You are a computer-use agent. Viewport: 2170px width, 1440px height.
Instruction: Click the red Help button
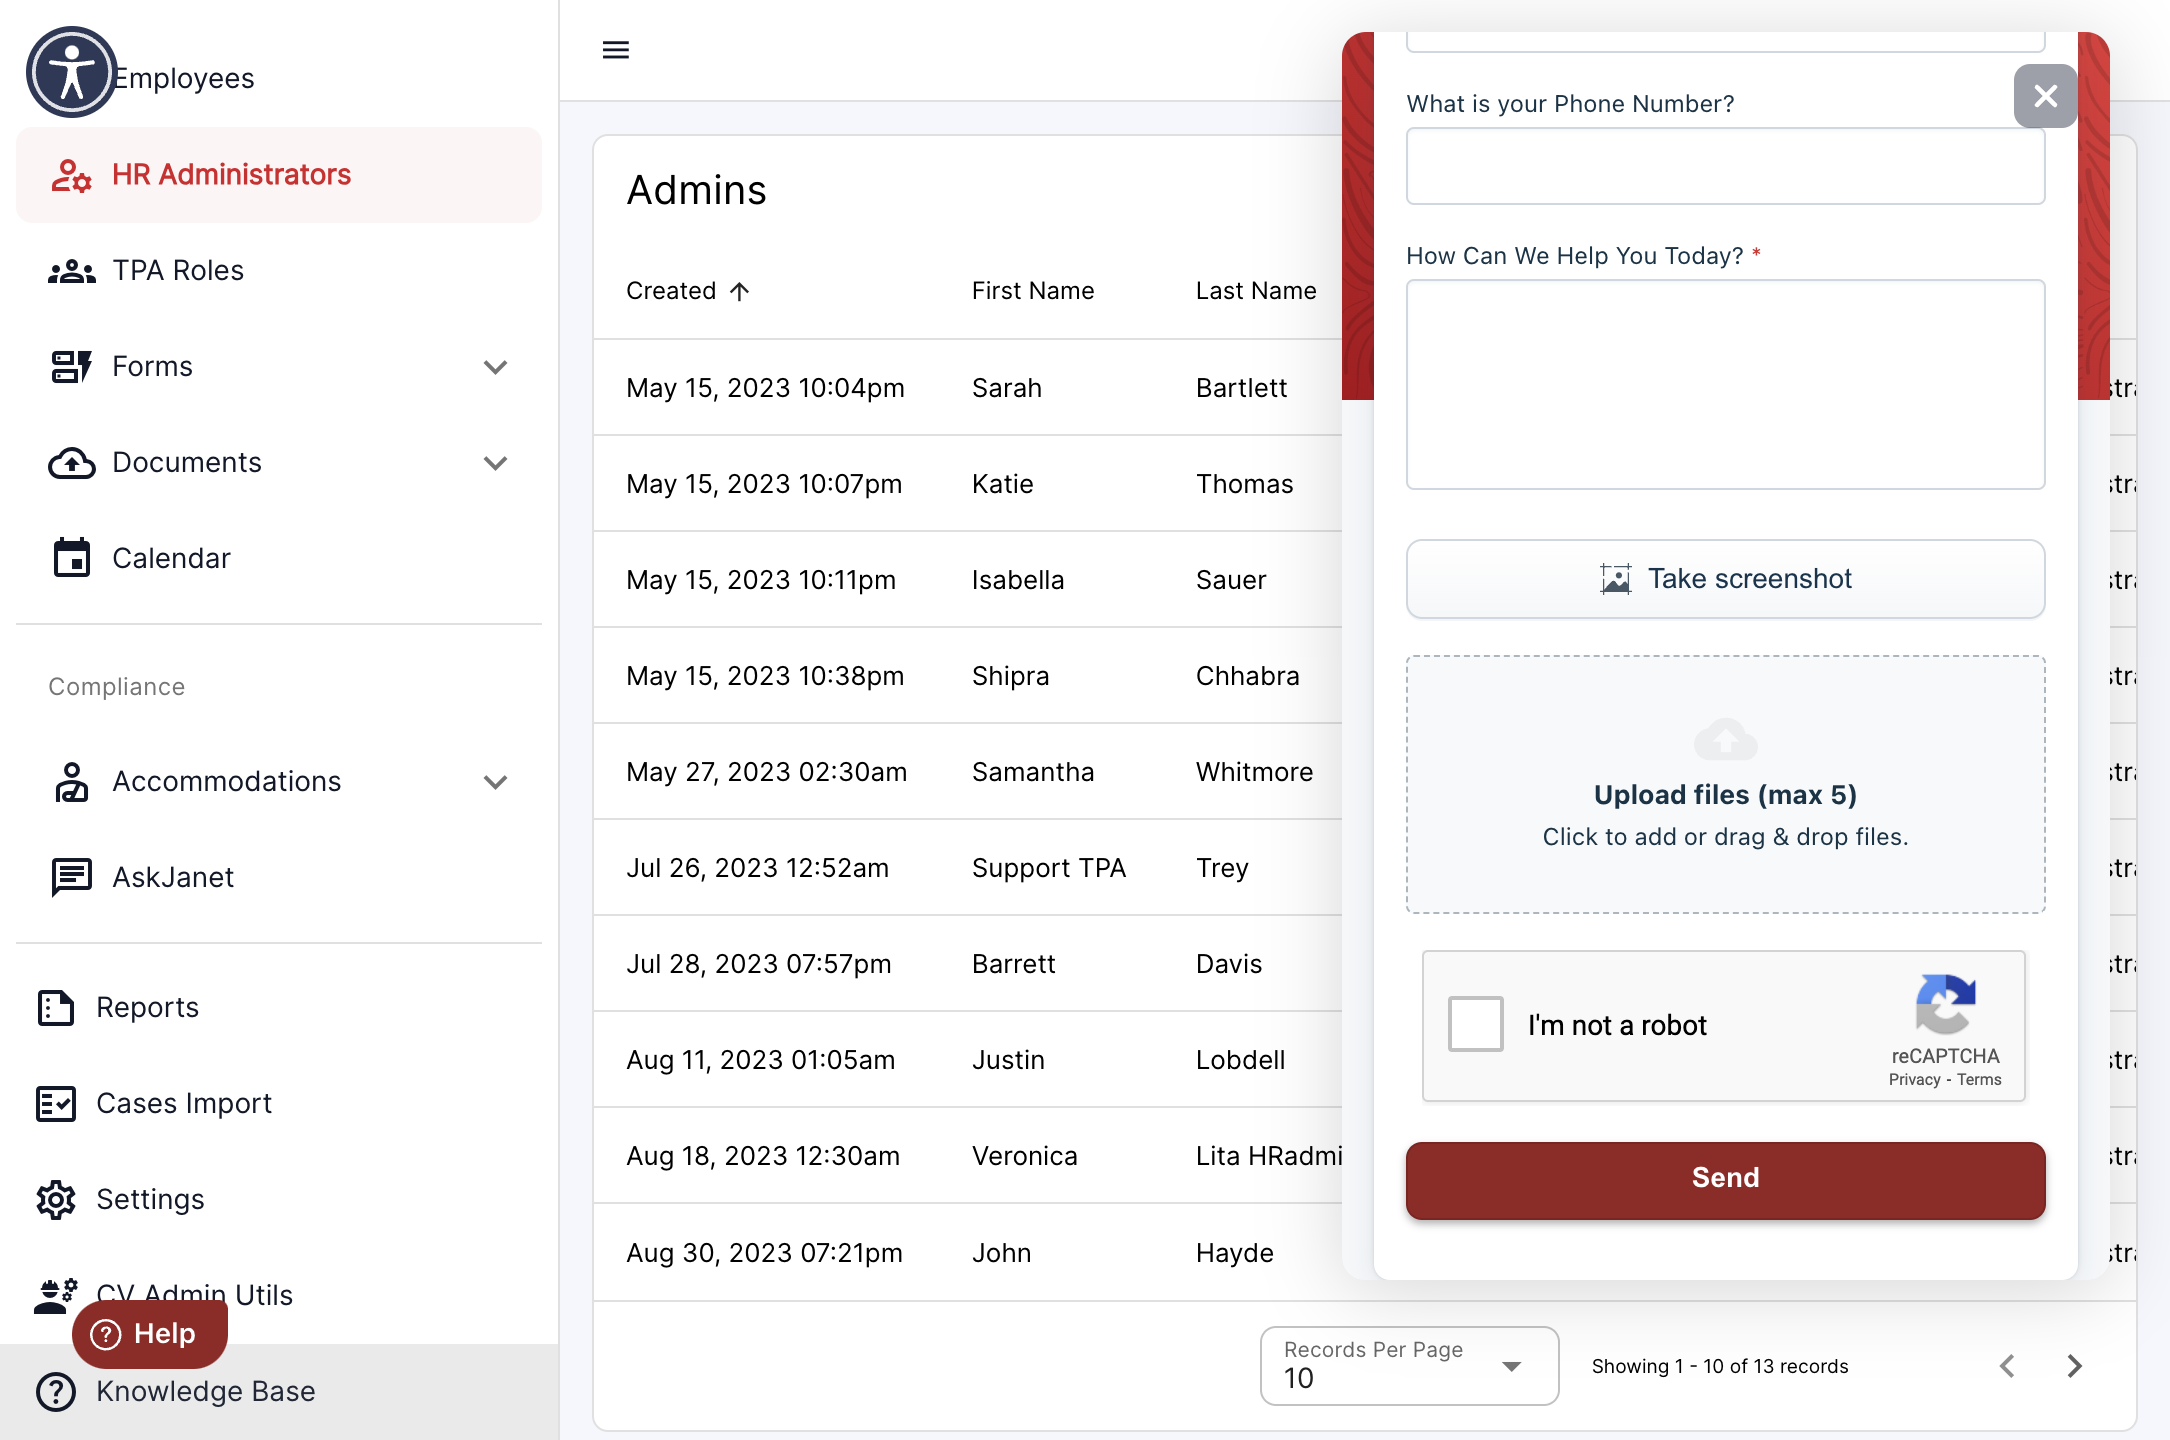pyautogui.click(x=150, y=1334)
